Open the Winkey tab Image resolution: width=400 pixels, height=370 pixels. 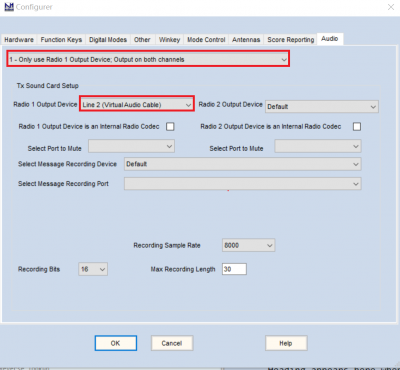(169, 40)
